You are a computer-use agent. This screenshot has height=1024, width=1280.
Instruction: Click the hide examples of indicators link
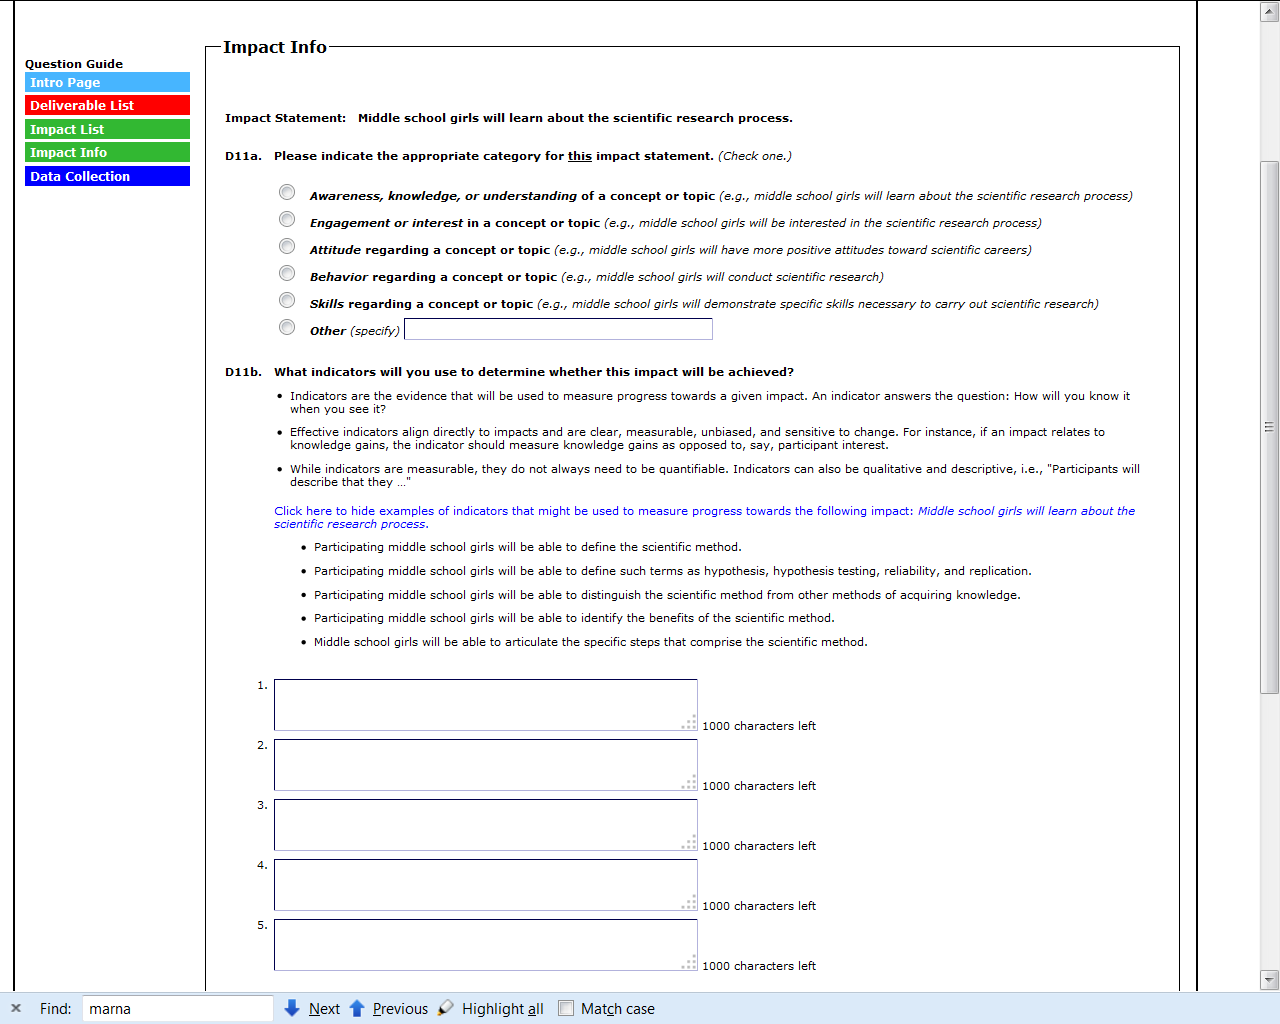click(704, 517)
